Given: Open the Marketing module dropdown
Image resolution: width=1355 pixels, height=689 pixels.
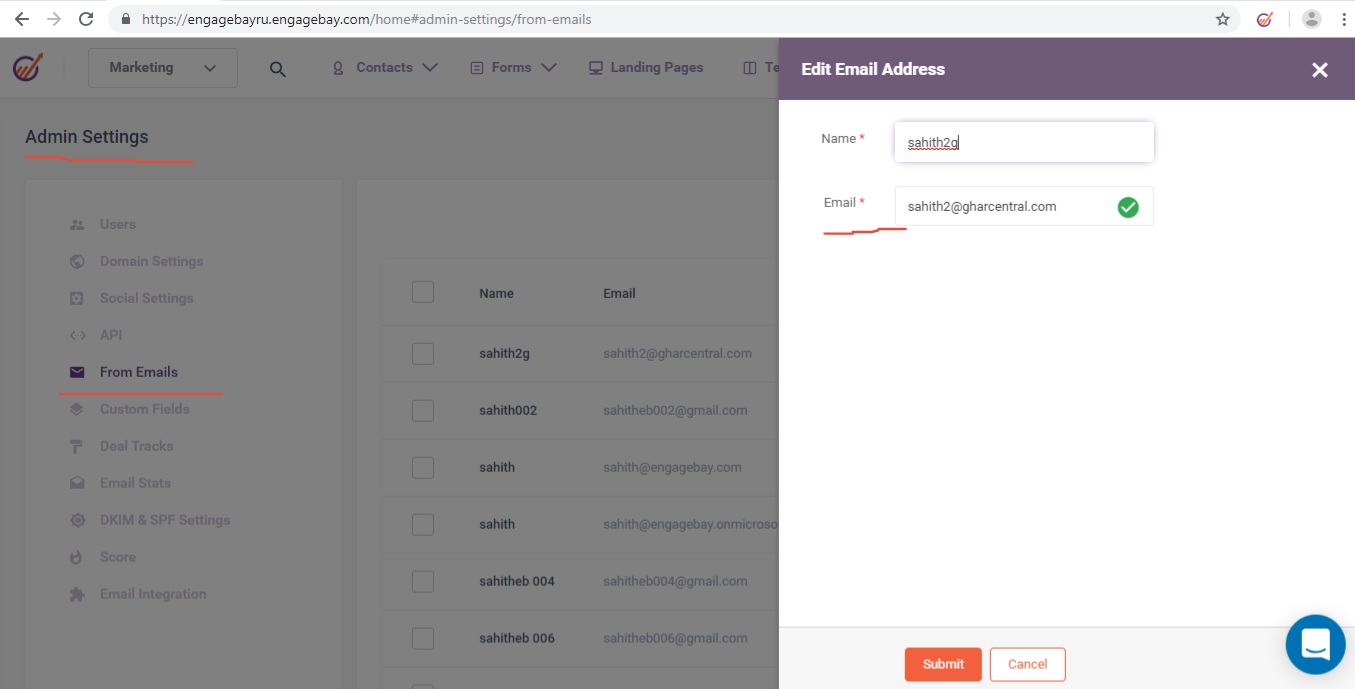Looking at the screenshot, I should [x=163, y=68].
